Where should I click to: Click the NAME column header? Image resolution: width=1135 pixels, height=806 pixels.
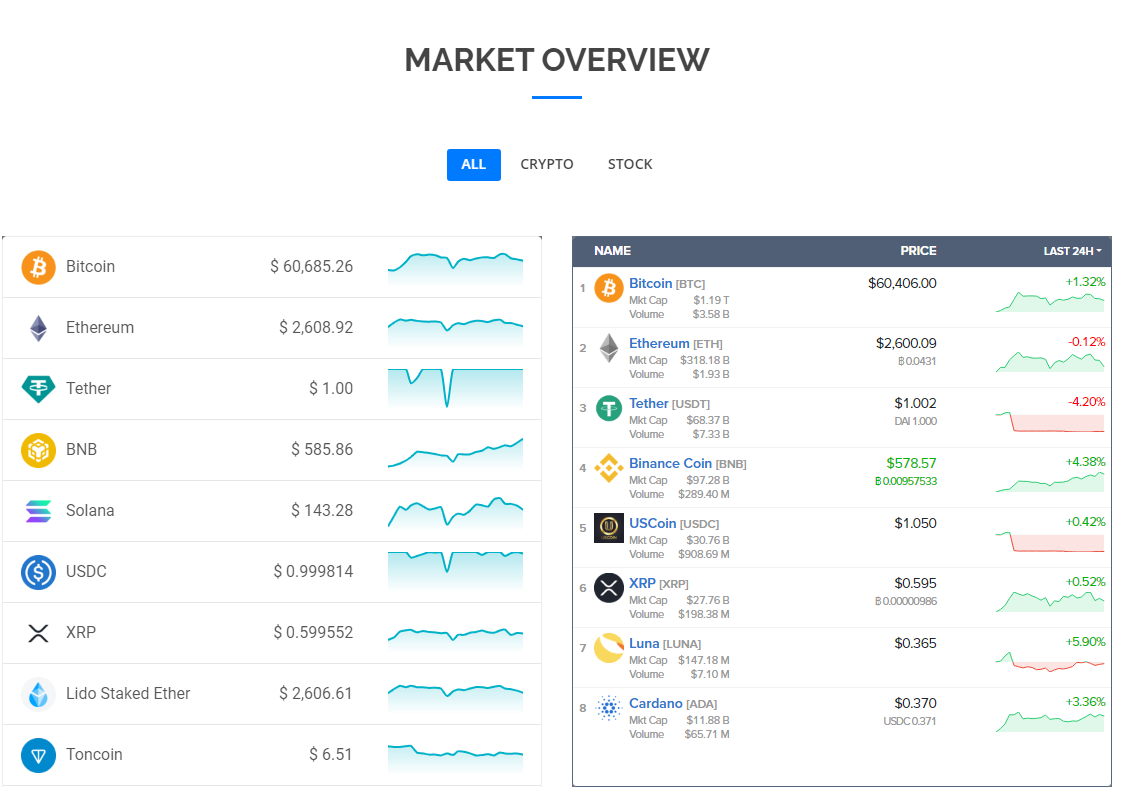tap(612, 251)
